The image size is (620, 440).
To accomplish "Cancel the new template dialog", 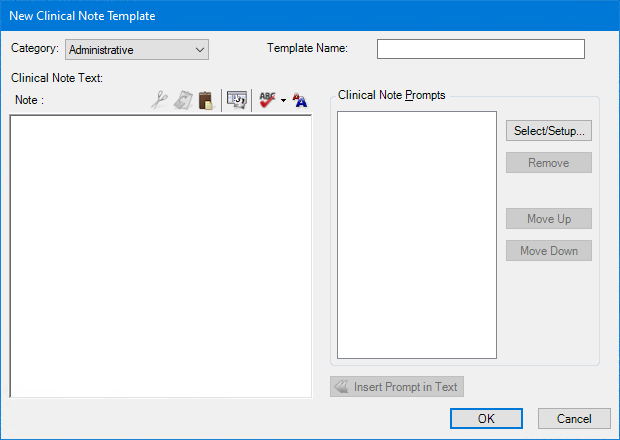I will click(x=574, y=419).
